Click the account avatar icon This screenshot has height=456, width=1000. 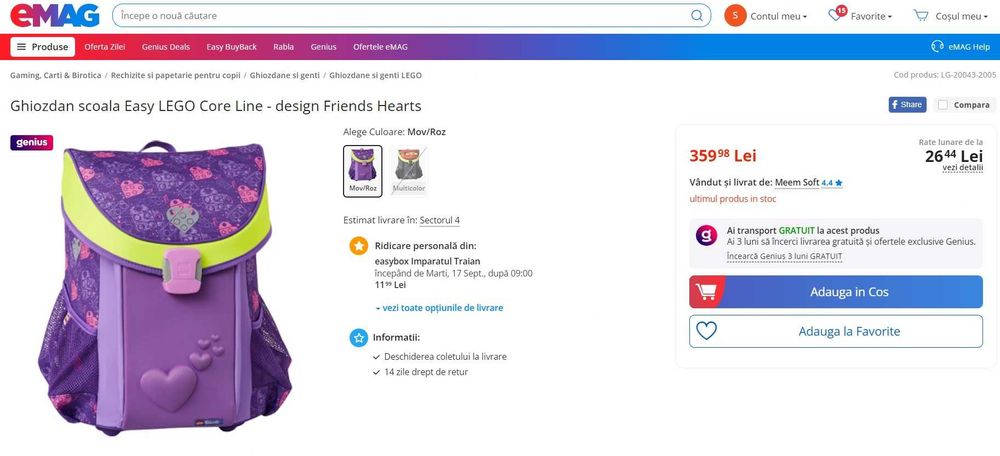735,16
